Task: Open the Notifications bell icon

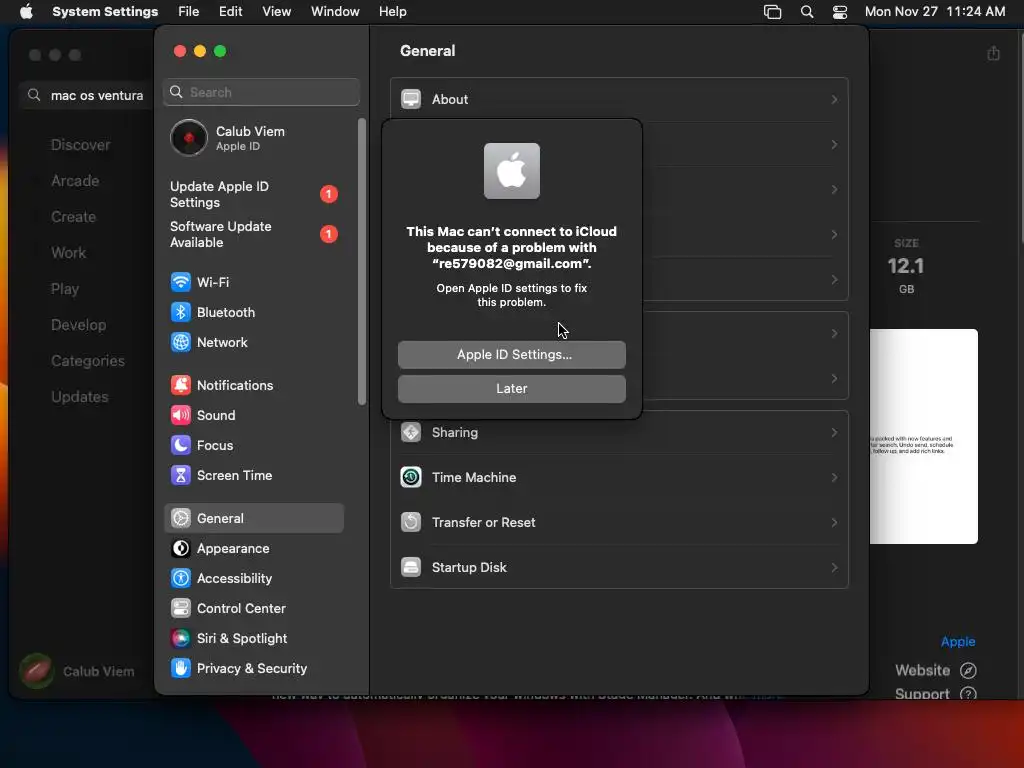Action: tap(181, 385)
